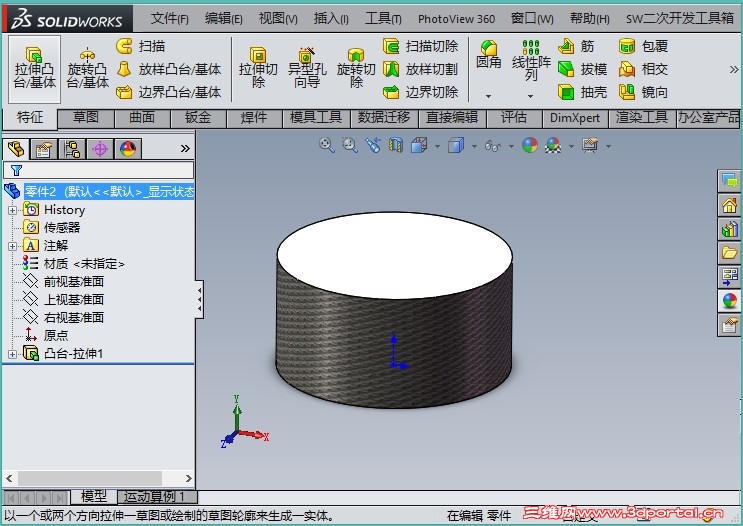Open the ConfigurationManager tab icon
743x526 pixels.
72,149
